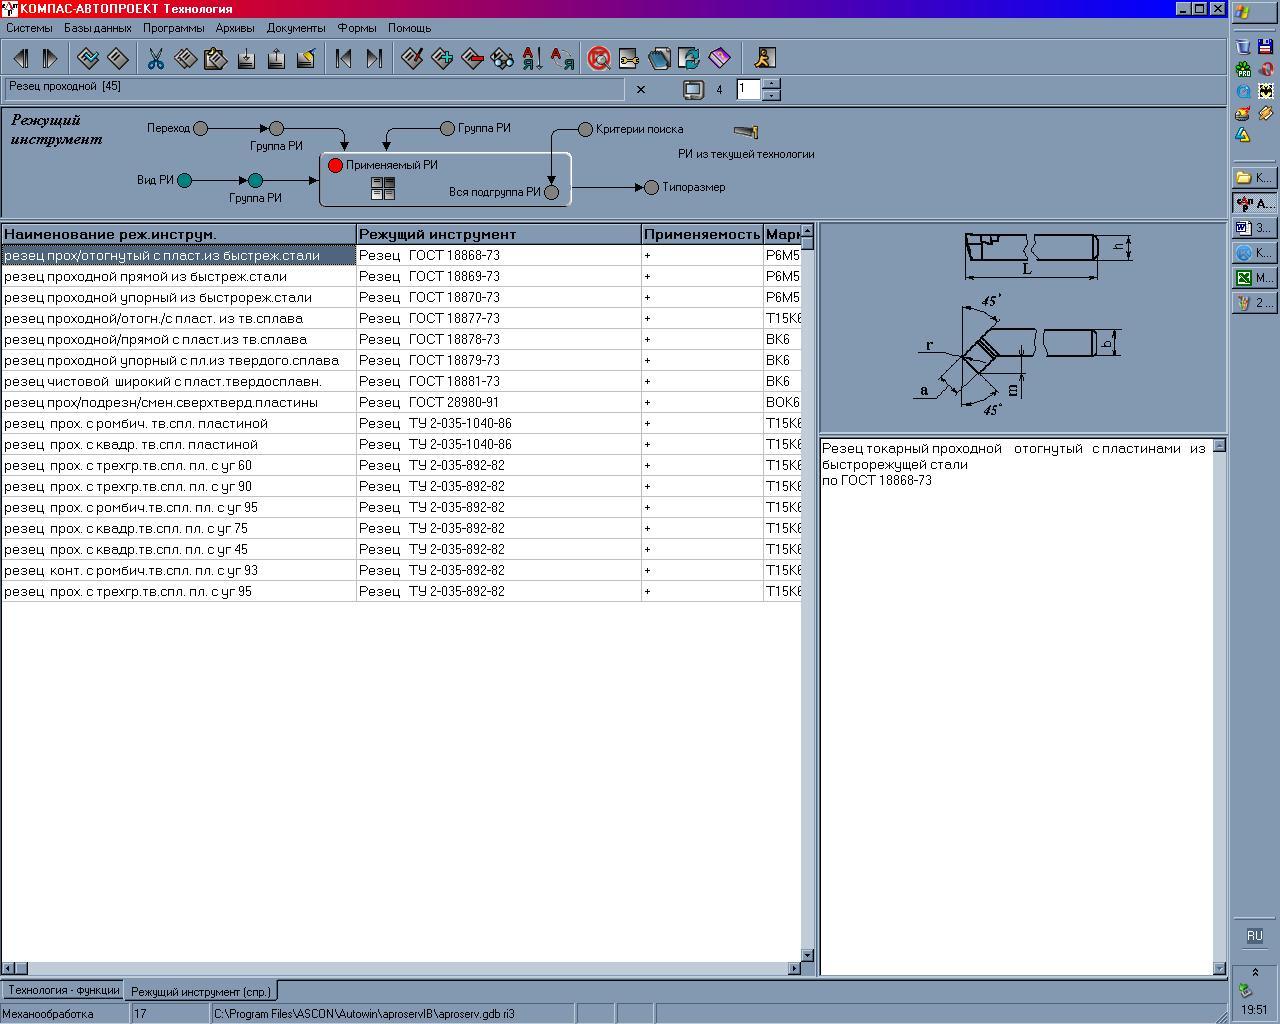Add new record with plus icon
1280x1024 pixels.
pos(442,58)
